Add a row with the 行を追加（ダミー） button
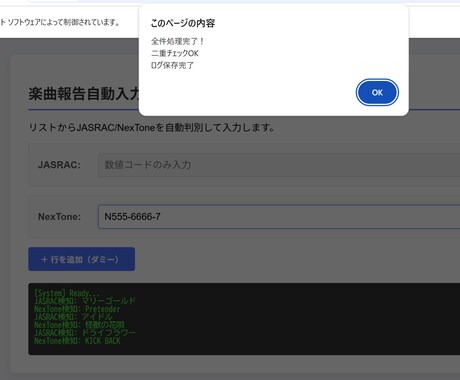This screenshot has height=380, width=460. pyautogui.click(x=82, y=259)
